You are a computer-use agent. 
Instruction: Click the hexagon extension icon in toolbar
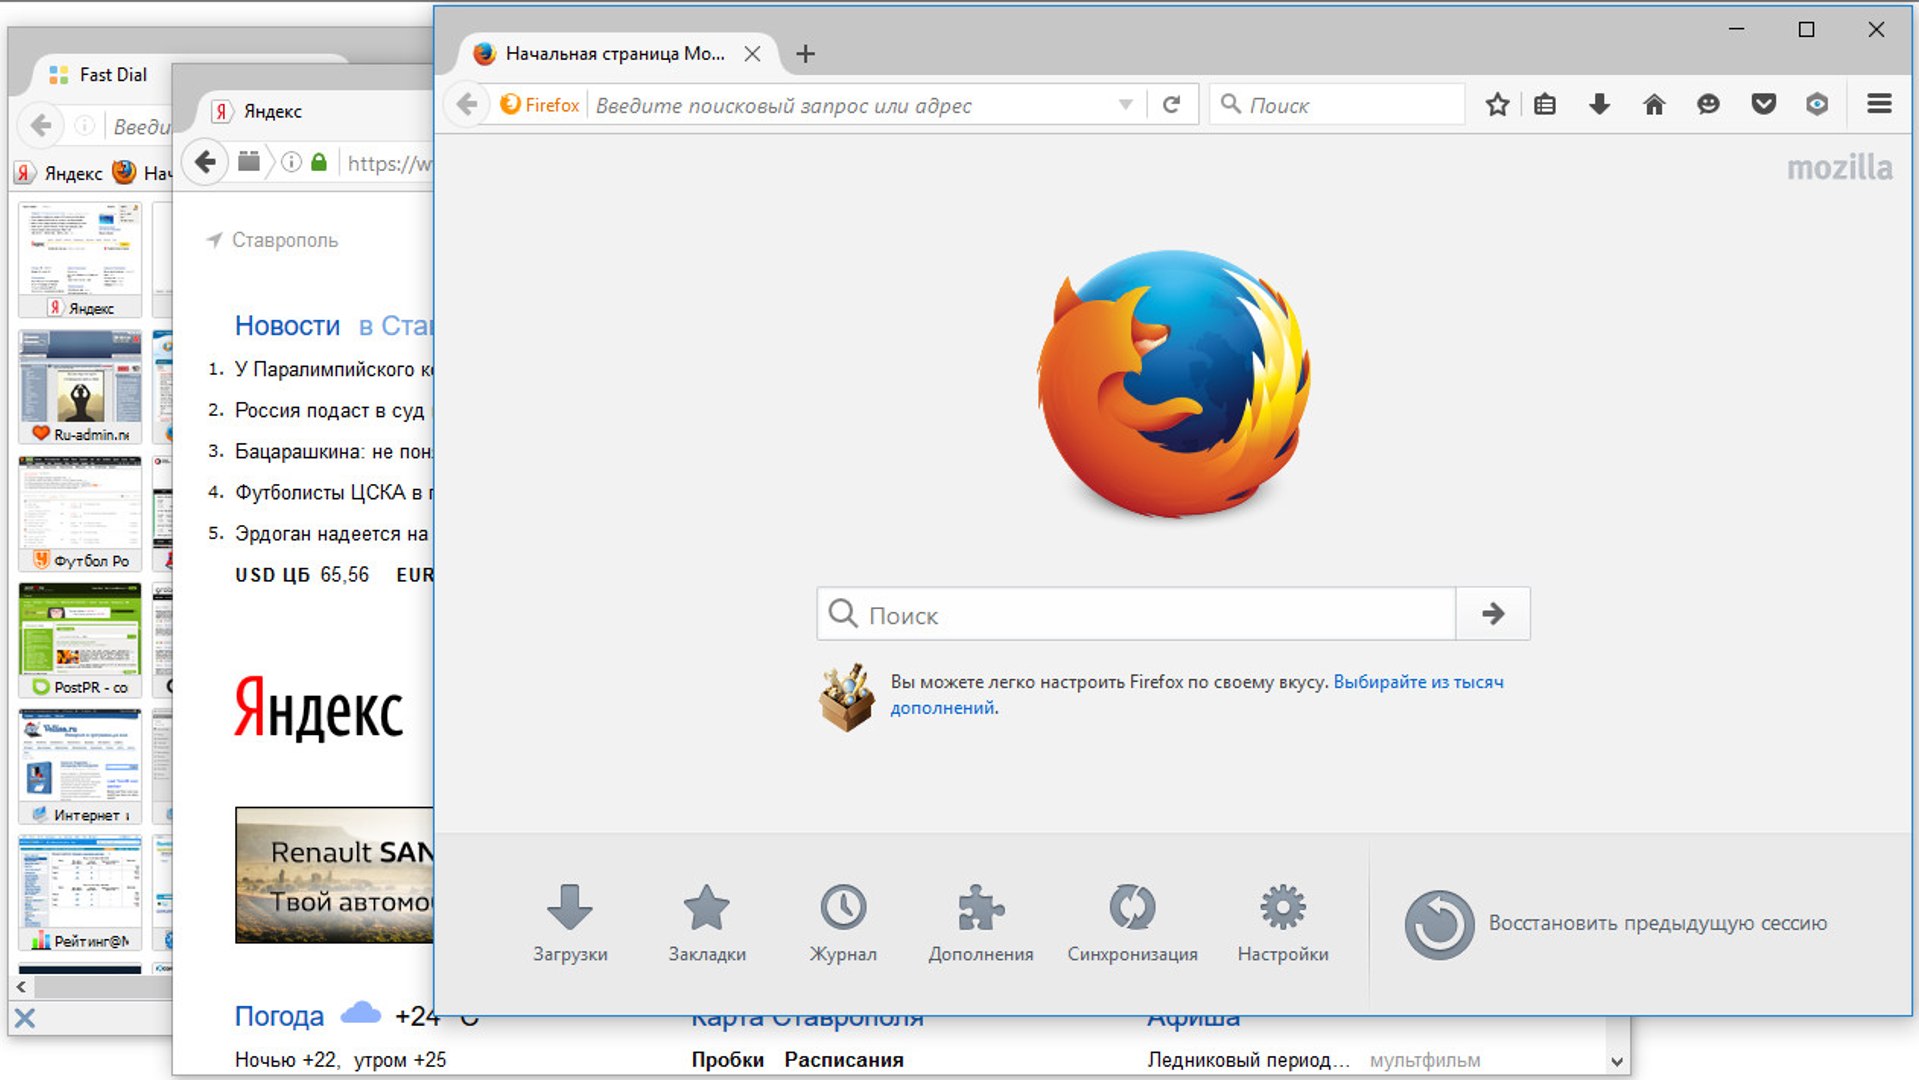click(1817, 105)
